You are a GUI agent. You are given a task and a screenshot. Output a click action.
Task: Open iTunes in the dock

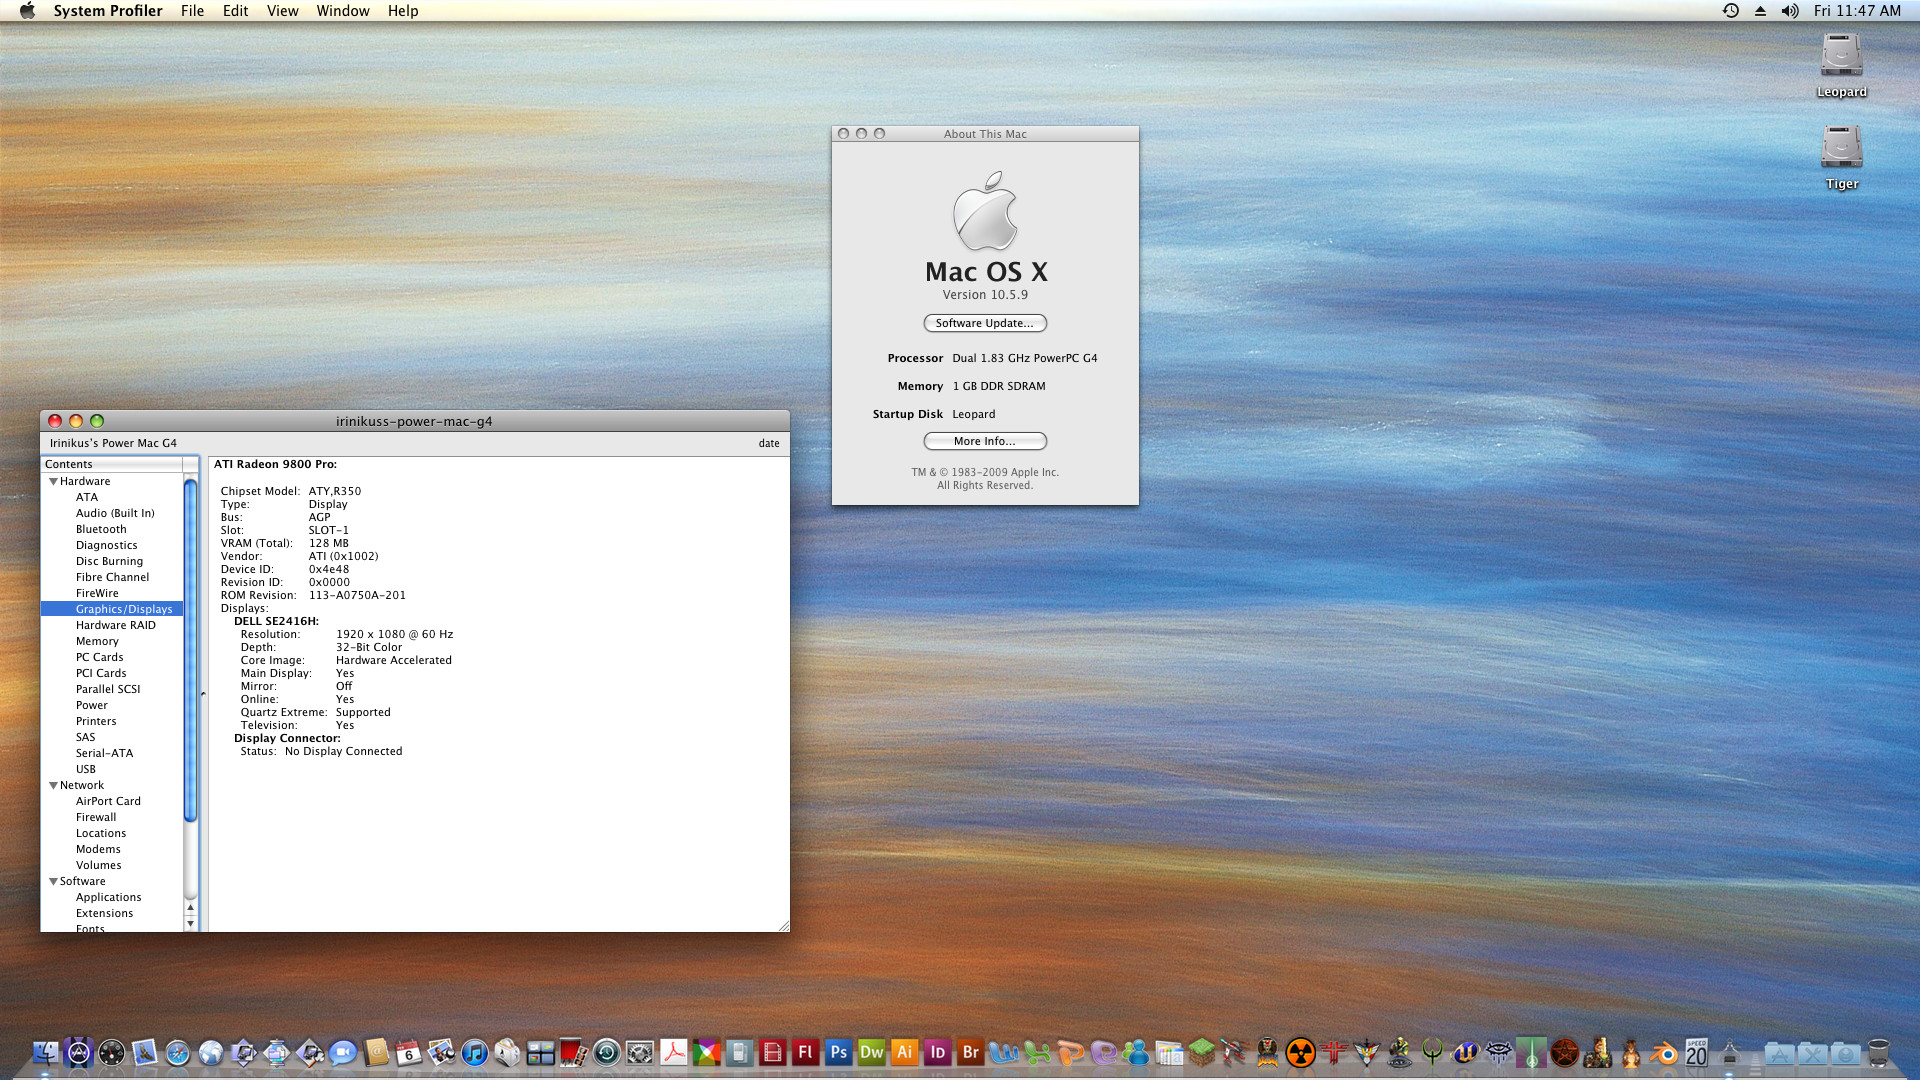474,1053
